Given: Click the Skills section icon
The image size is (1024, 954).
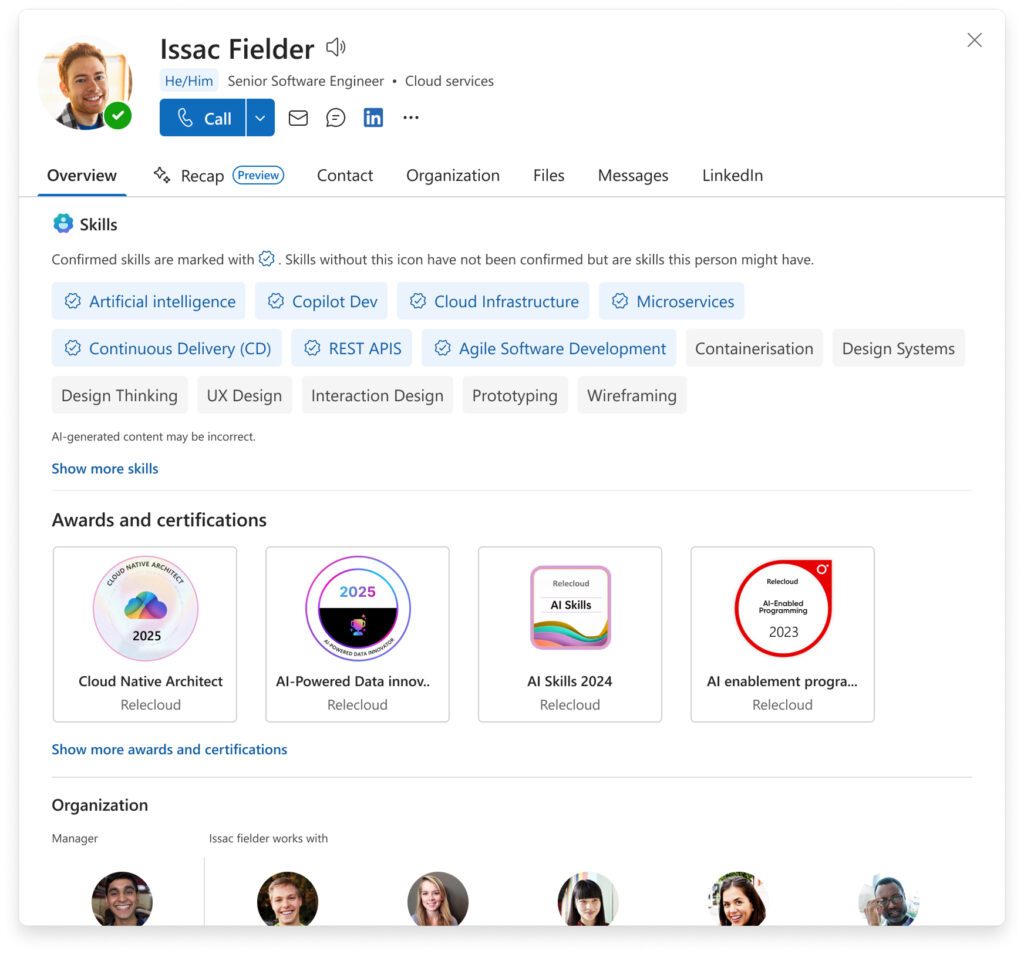Looking at the screenshot, I should click(63, 224).
